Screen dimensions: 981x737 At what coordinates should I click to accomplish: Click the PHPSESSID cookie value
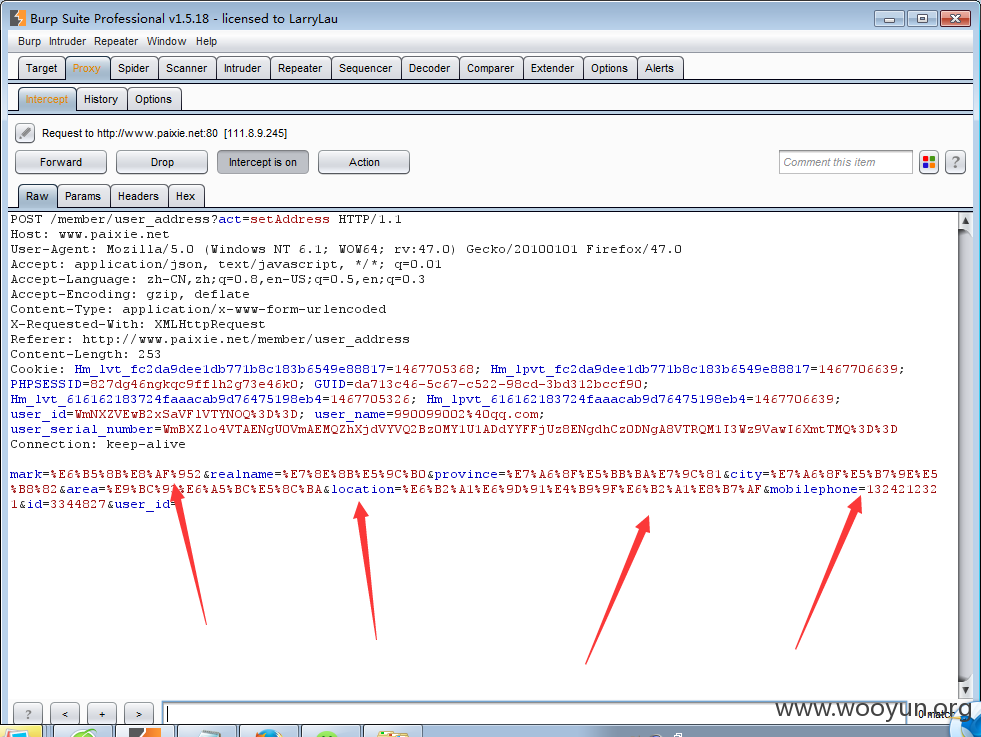pyautogui.click(x=194, y=384)
